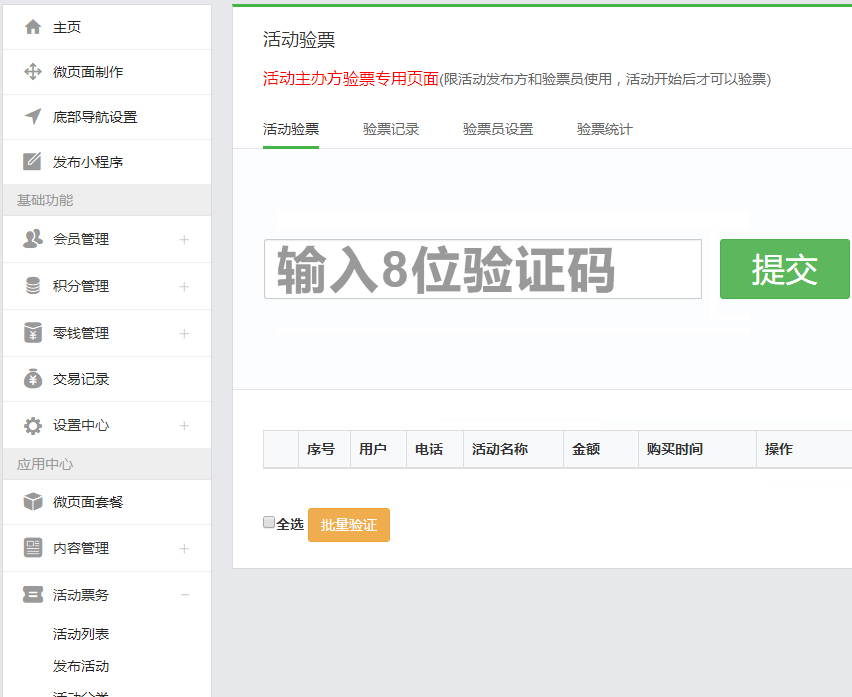The image size is (852, 697).
Task: Collapse the 活动票务 minus sign
Action: 184,595
